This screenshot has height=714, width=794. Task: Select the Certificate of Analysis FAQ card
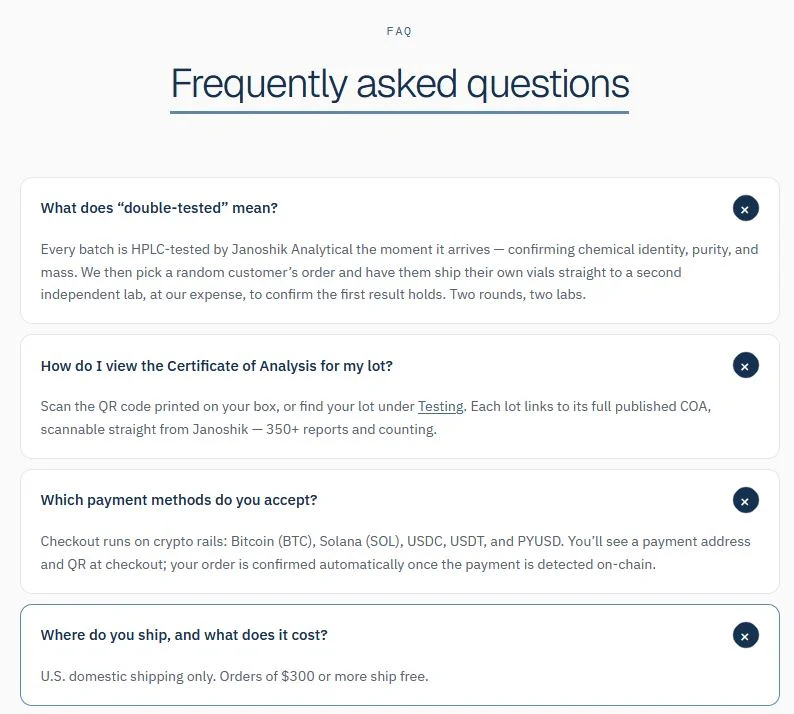[x=400, y=396]
